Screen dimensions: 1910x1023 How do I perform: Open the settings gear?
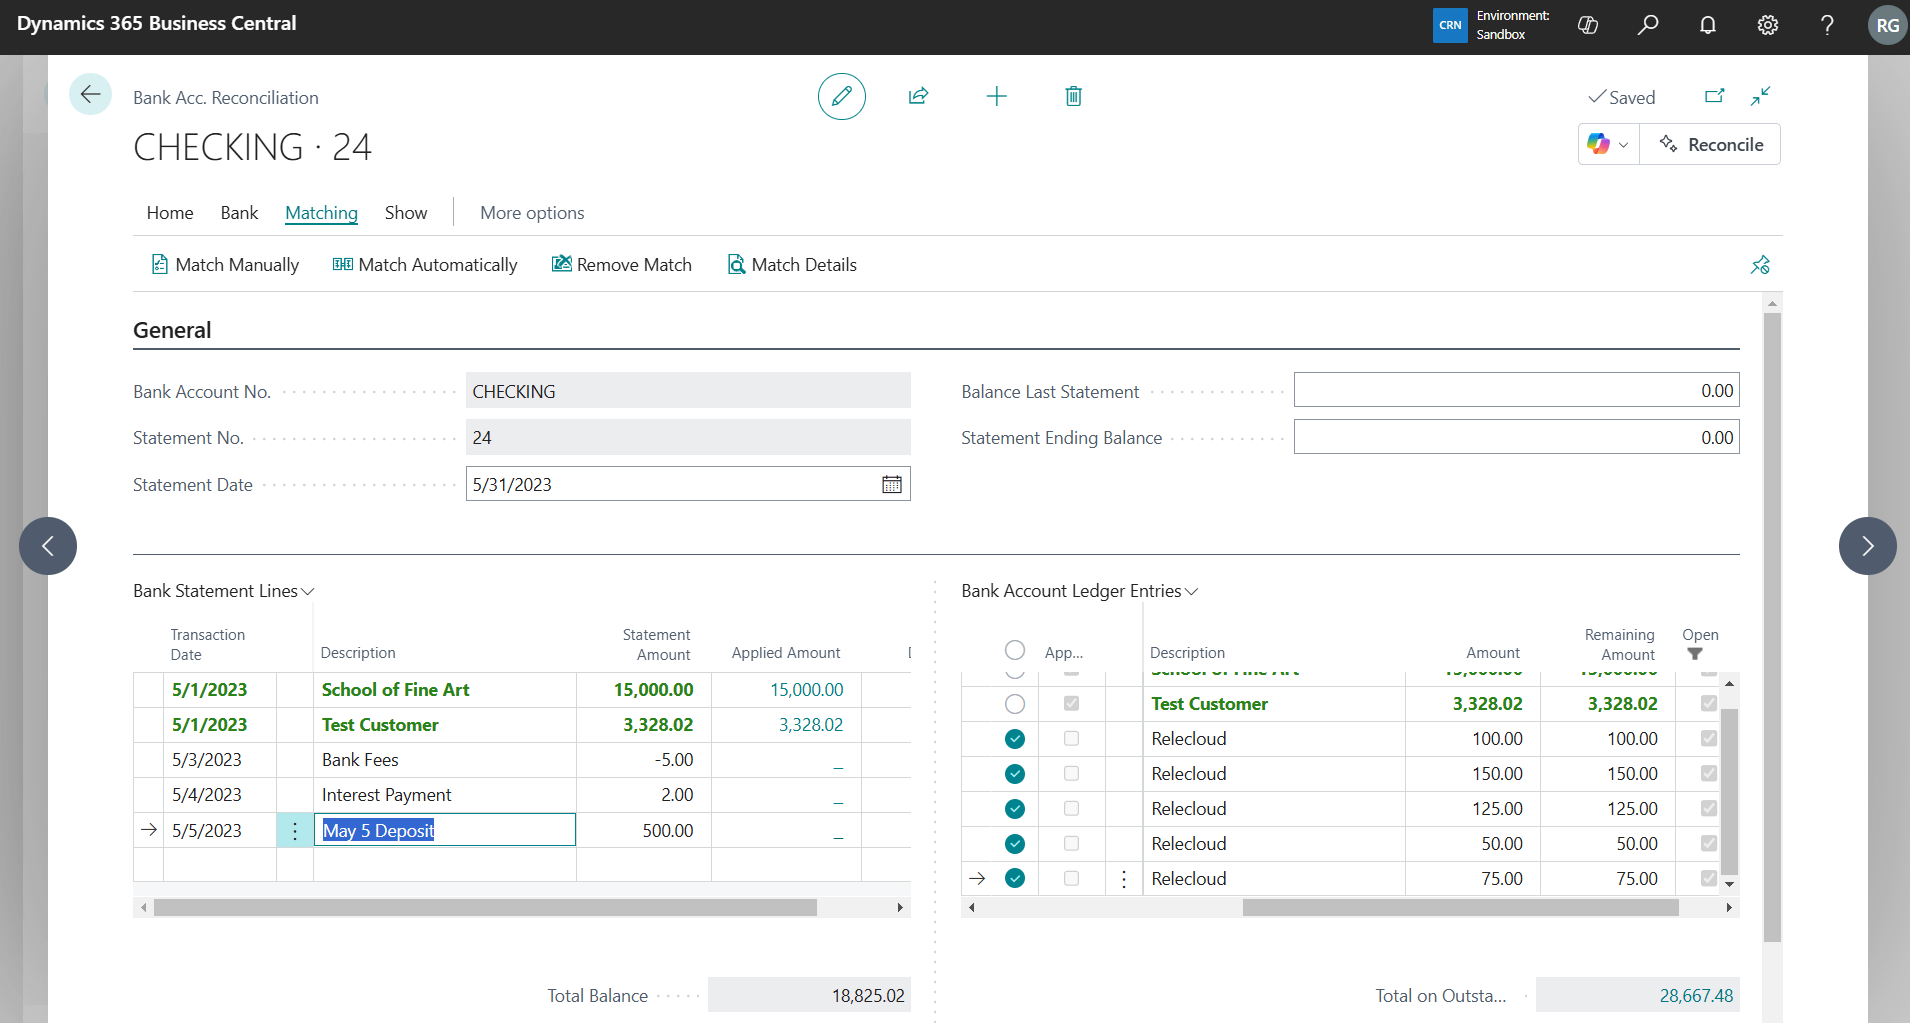1768,25
